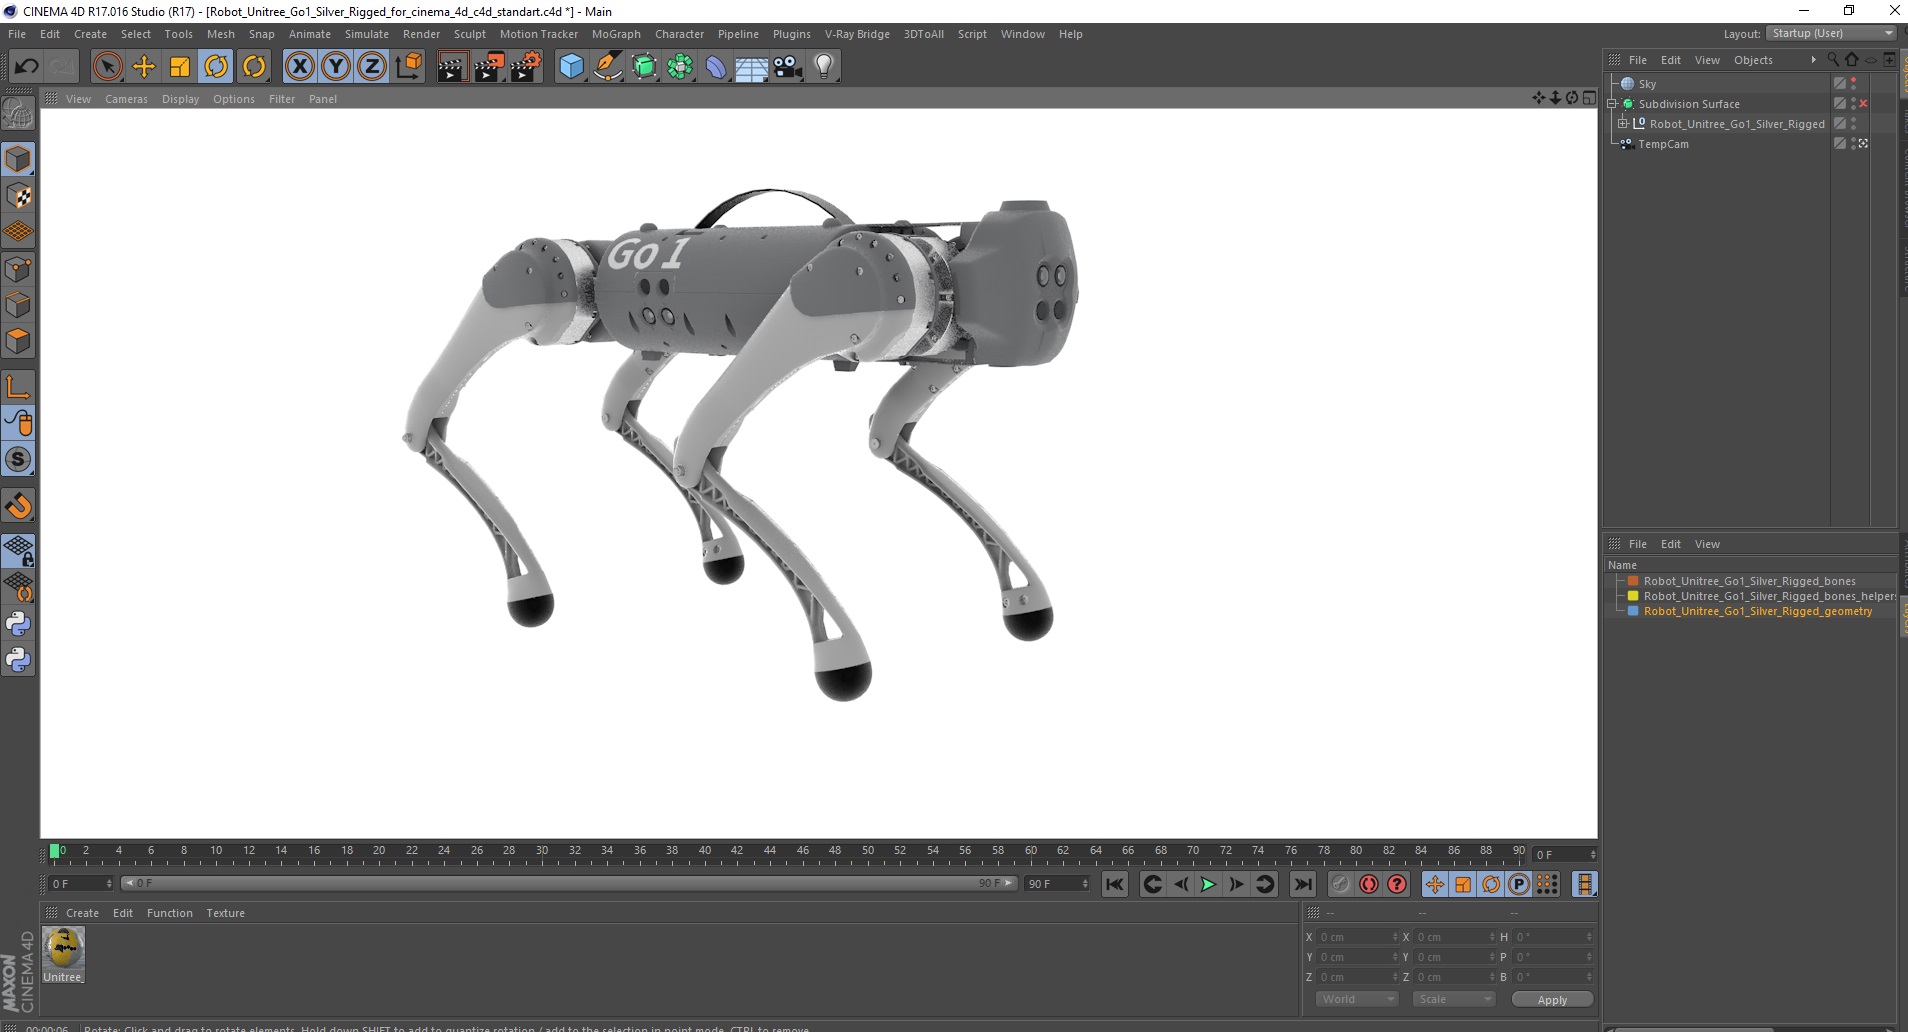Toggle Y axis lock
1908x1032 pixels.
point(336,66)
